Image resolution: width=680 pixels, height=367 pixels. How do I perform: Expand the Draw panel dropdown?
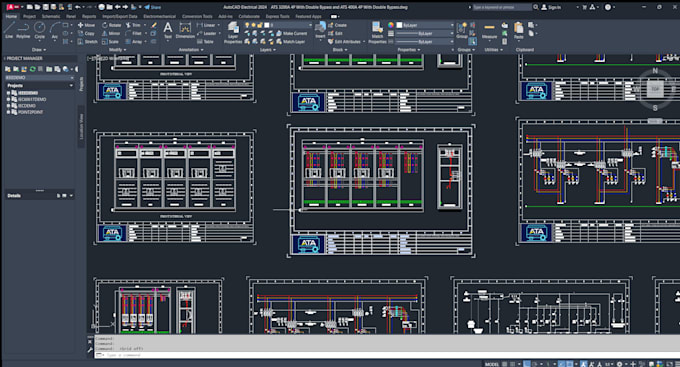(39, 50)
